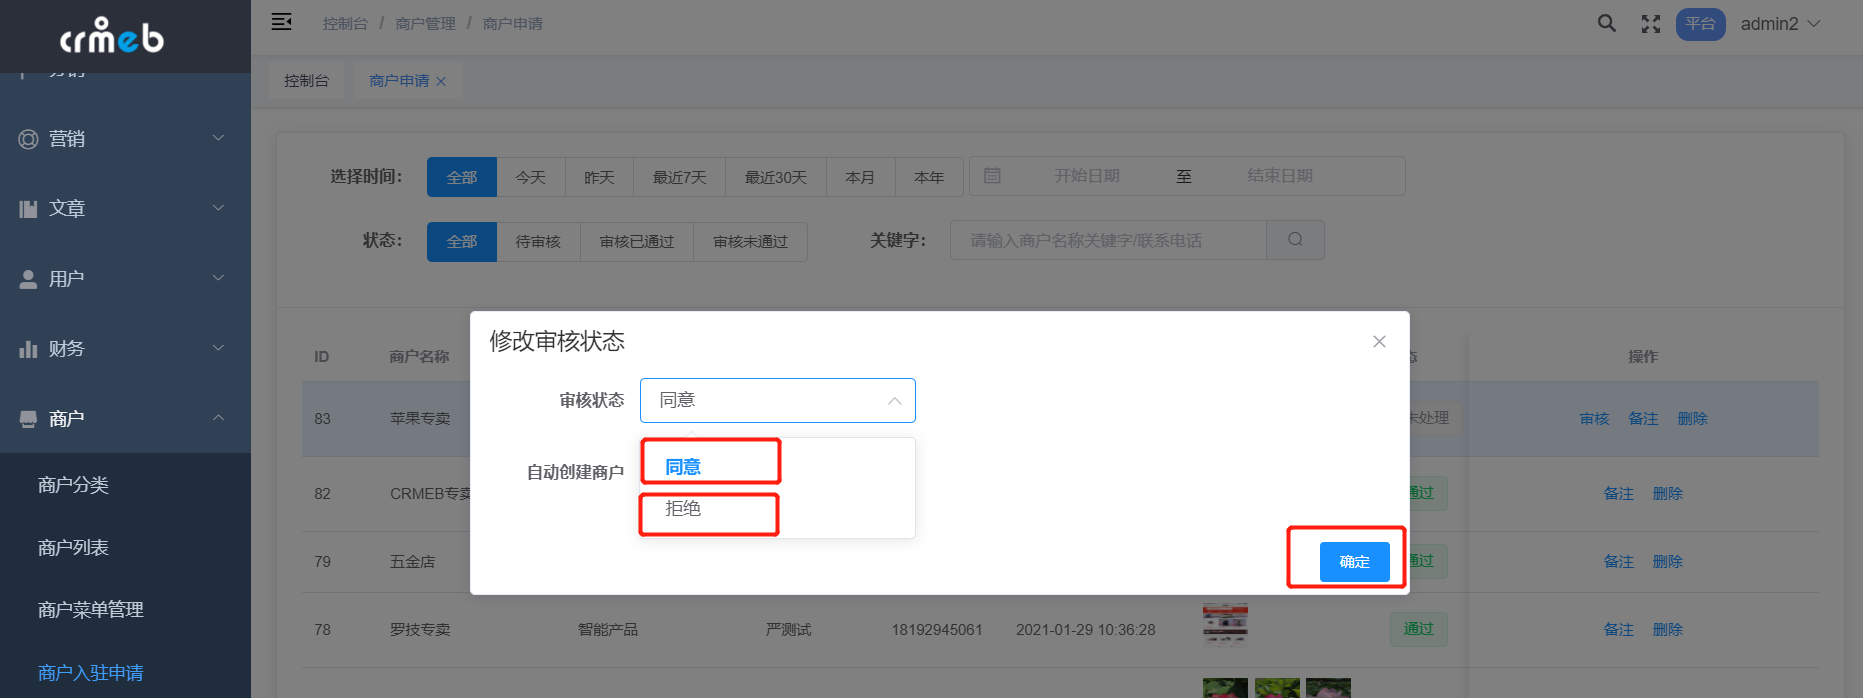Click the 结束日期 date field
Viewport: 1863px width, 698px height.
(x=1280, y=176)
